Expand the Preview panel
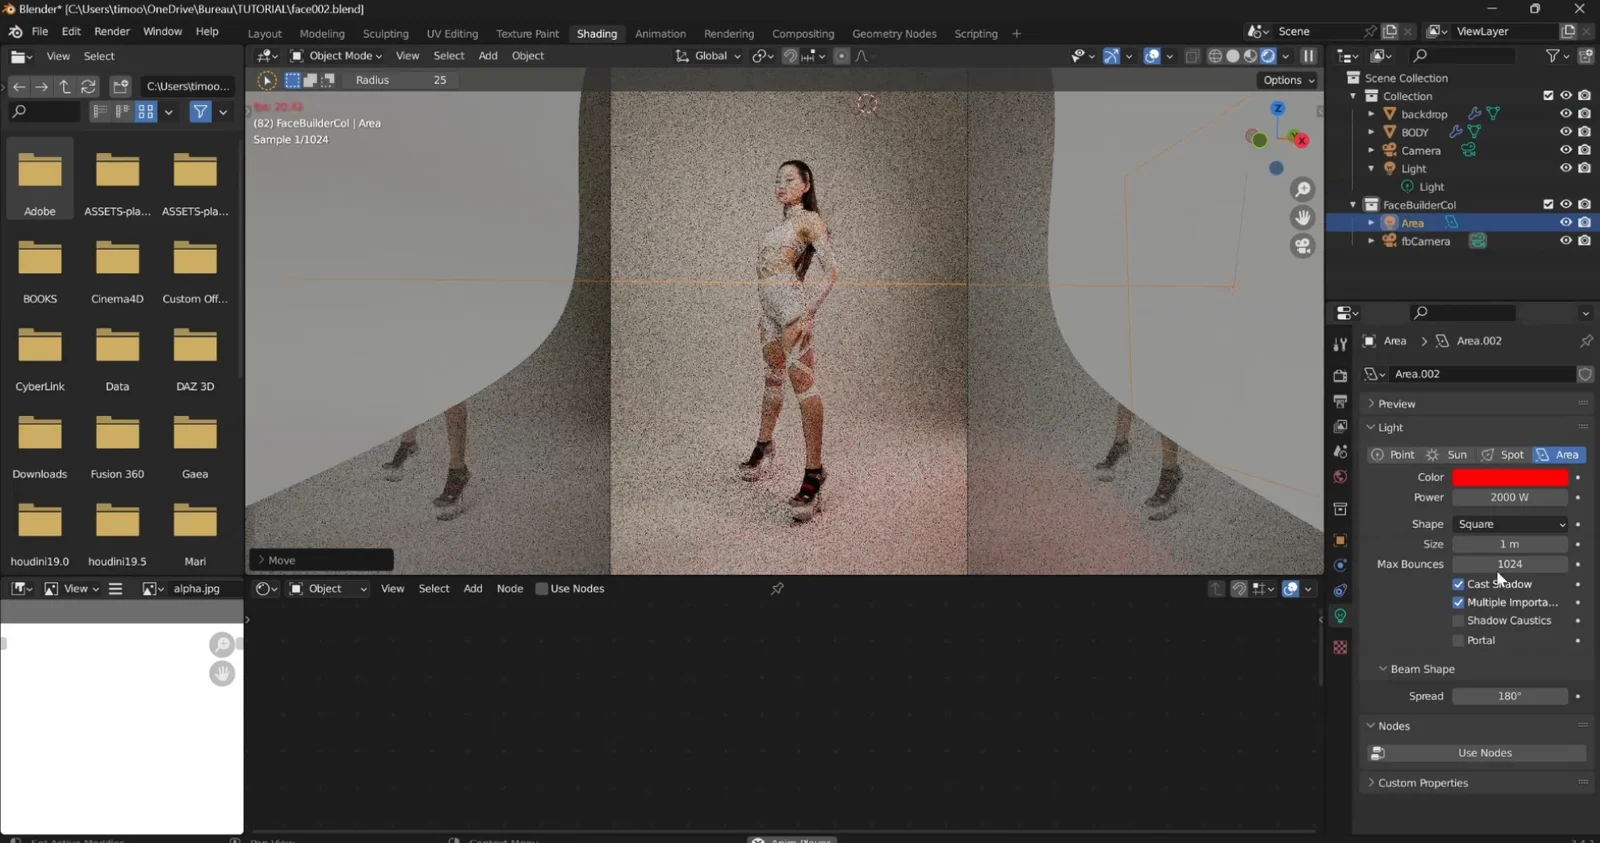The image size is (1600, 843). 1396,404
